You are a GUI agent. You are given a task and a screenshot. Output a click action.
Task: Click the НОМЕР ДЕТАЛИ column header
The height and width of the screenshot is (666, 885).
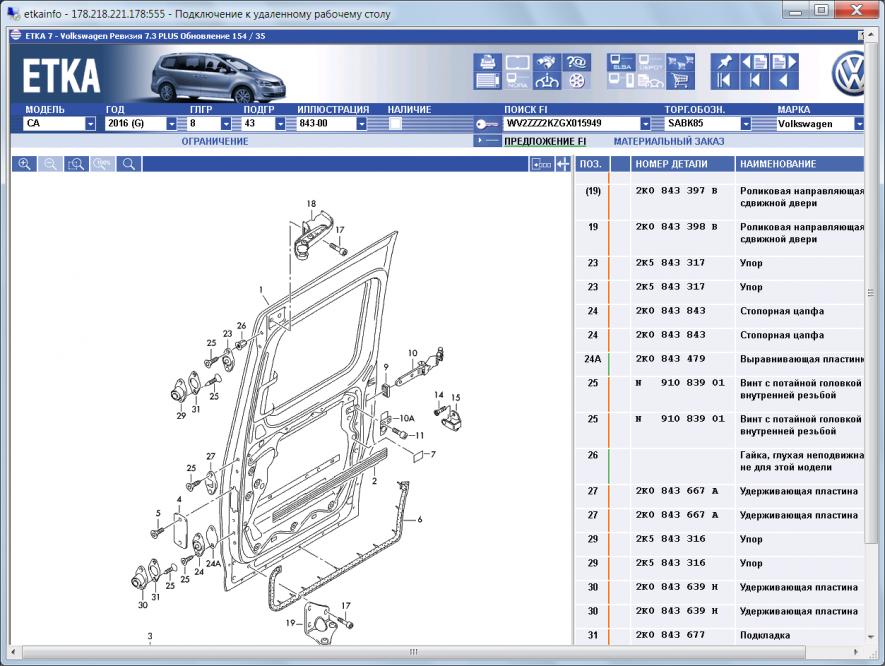(682, 164)
